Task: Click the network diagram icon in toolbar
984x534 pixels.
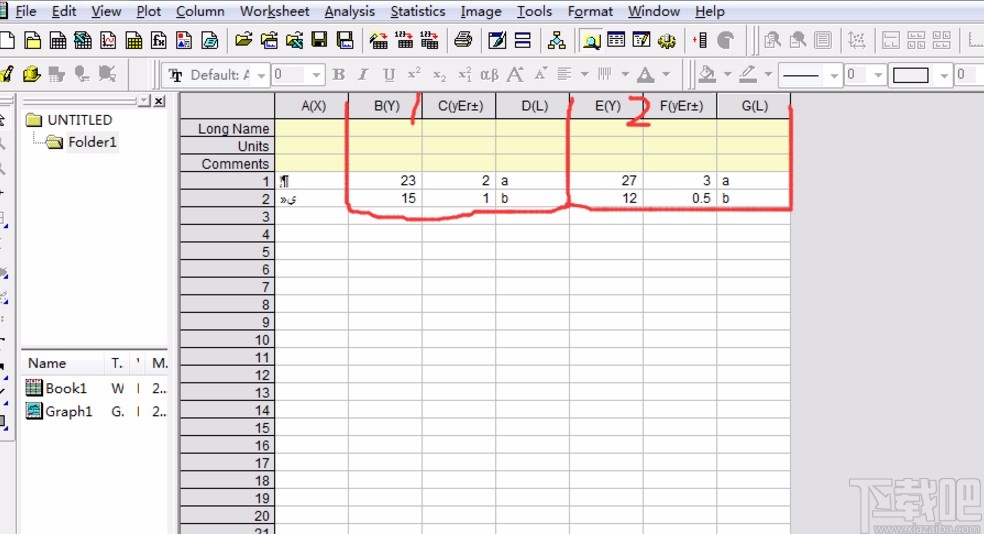Action: click(556, 41)
